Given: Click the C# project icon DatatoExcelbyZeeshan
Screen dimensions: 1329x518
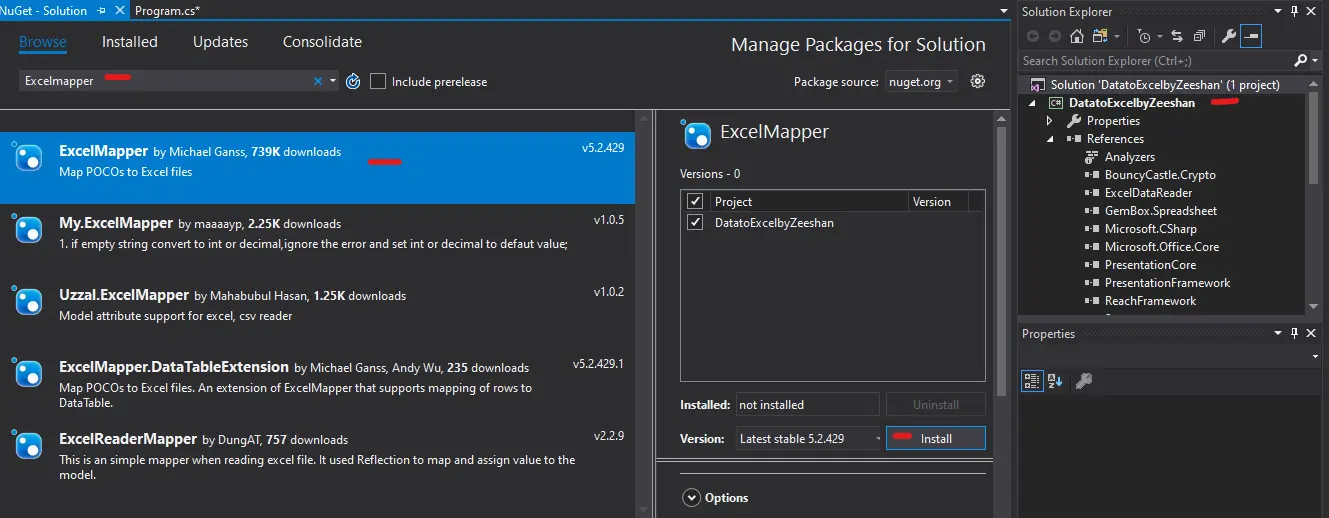Looking at the screenshot, I should pos(1054,103).
